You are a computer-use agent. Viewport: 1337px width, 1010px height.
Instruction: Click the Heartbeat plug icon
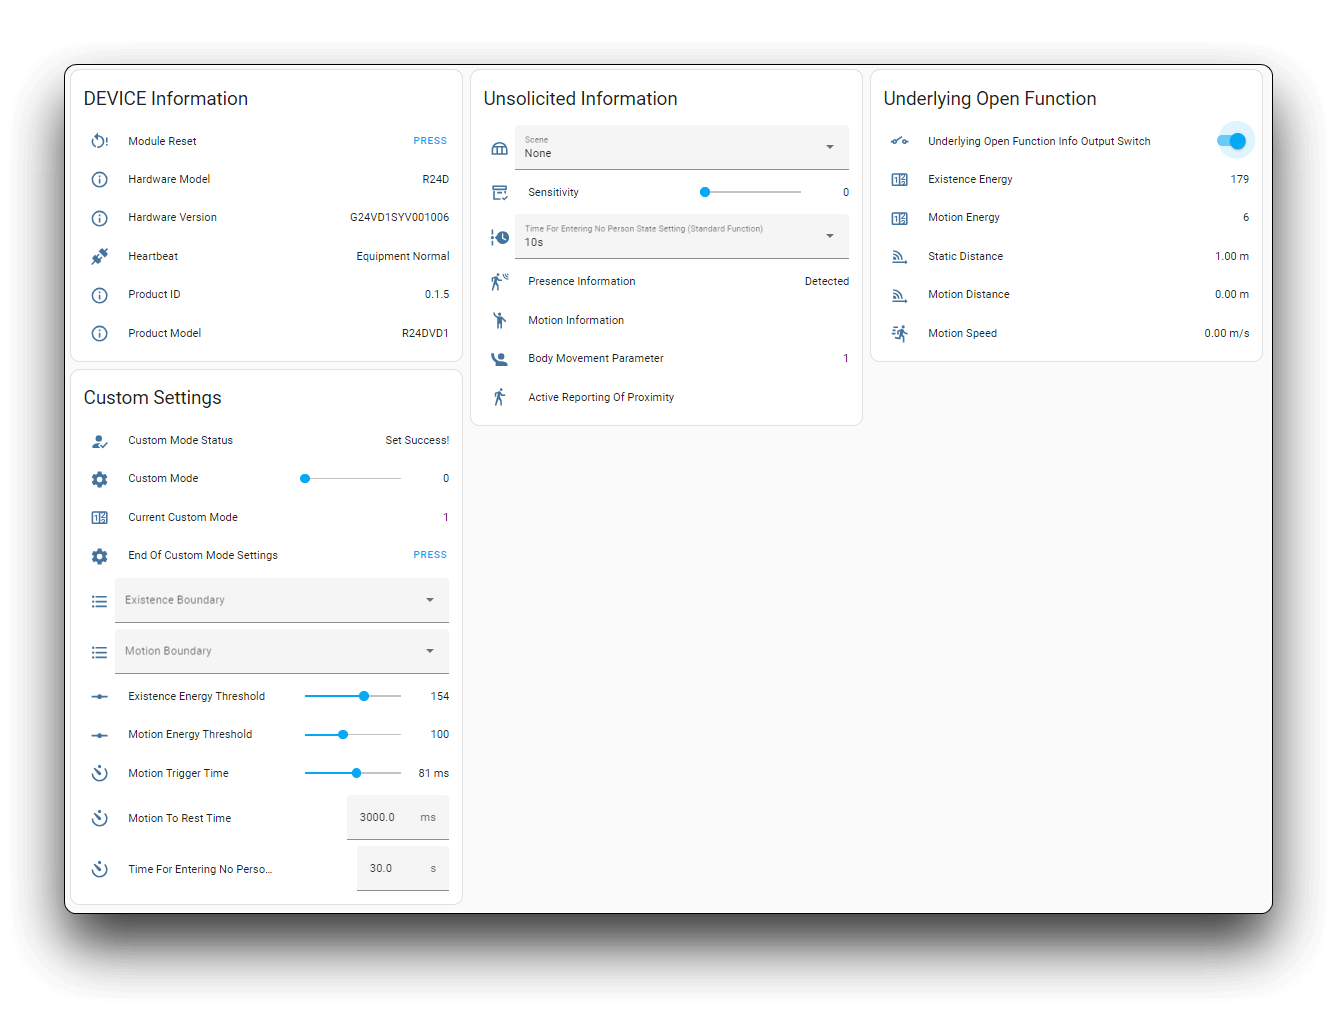(x=100, y=256)
